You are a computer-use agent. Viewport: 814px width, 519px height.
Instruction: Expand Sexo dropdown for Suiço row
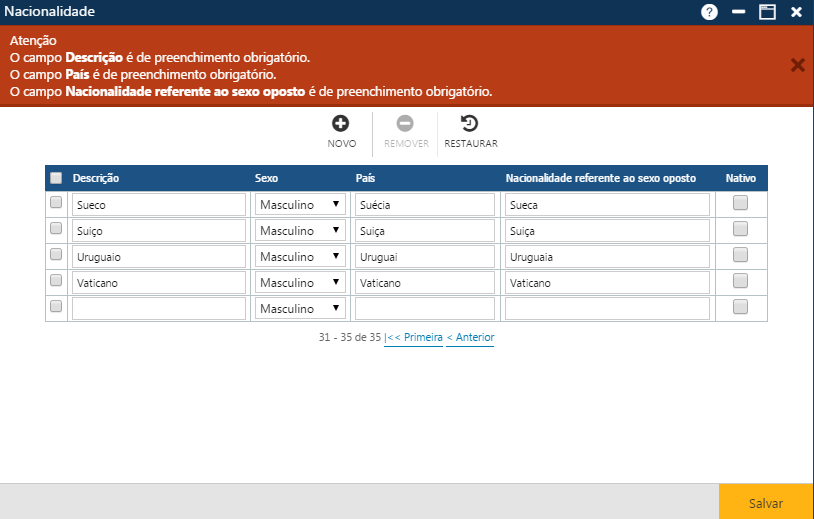click(x=300, y=230)
